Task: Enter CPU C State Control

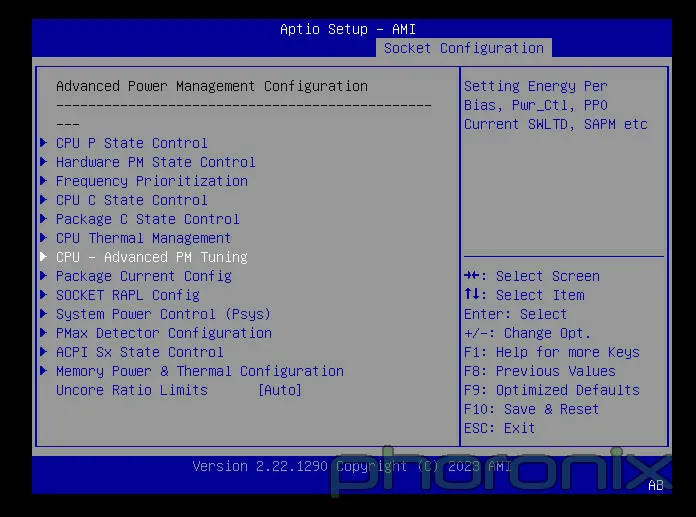Action: point(131,200)
